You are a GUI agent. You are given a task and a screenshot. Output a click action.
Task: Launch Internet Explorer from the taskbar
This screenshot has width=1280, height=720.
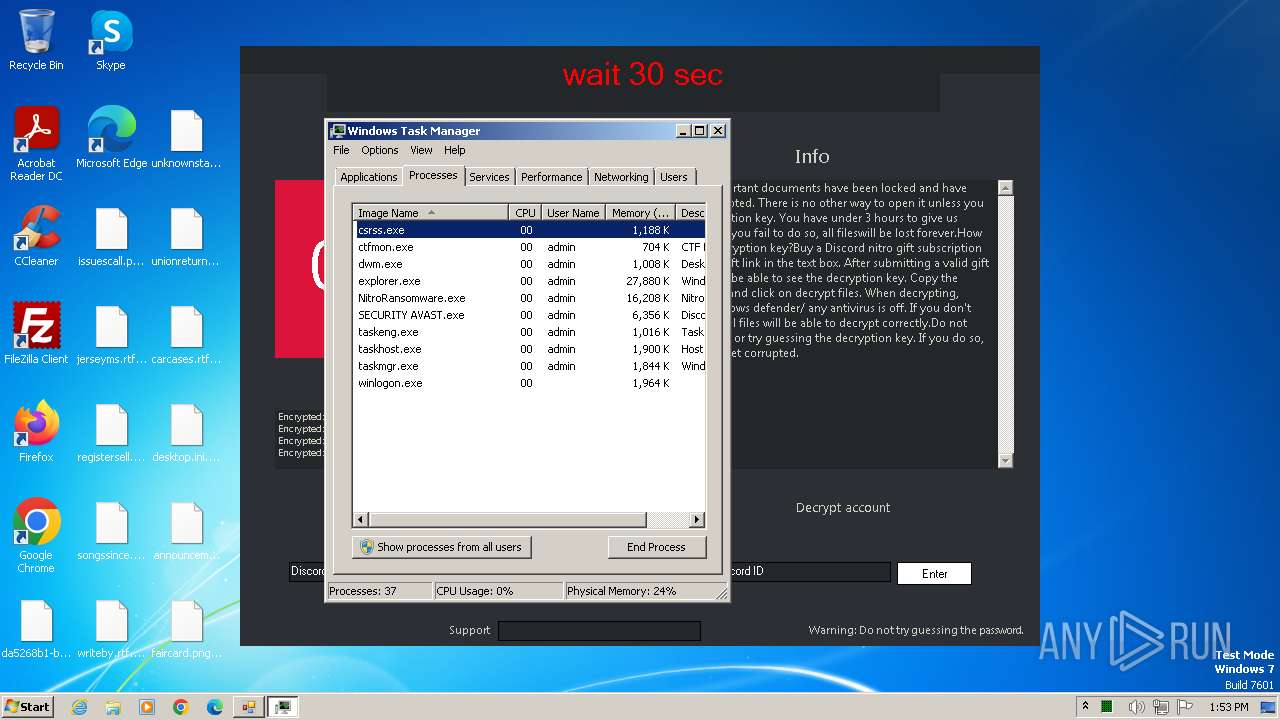[x=79, y=707]
